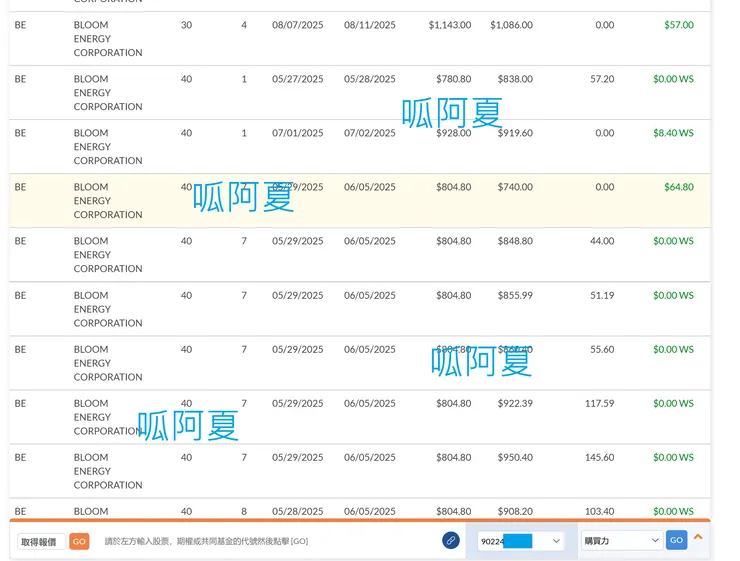
Task: Click $0.00 WS in the $838.00 row
Action: pos(673,79)
